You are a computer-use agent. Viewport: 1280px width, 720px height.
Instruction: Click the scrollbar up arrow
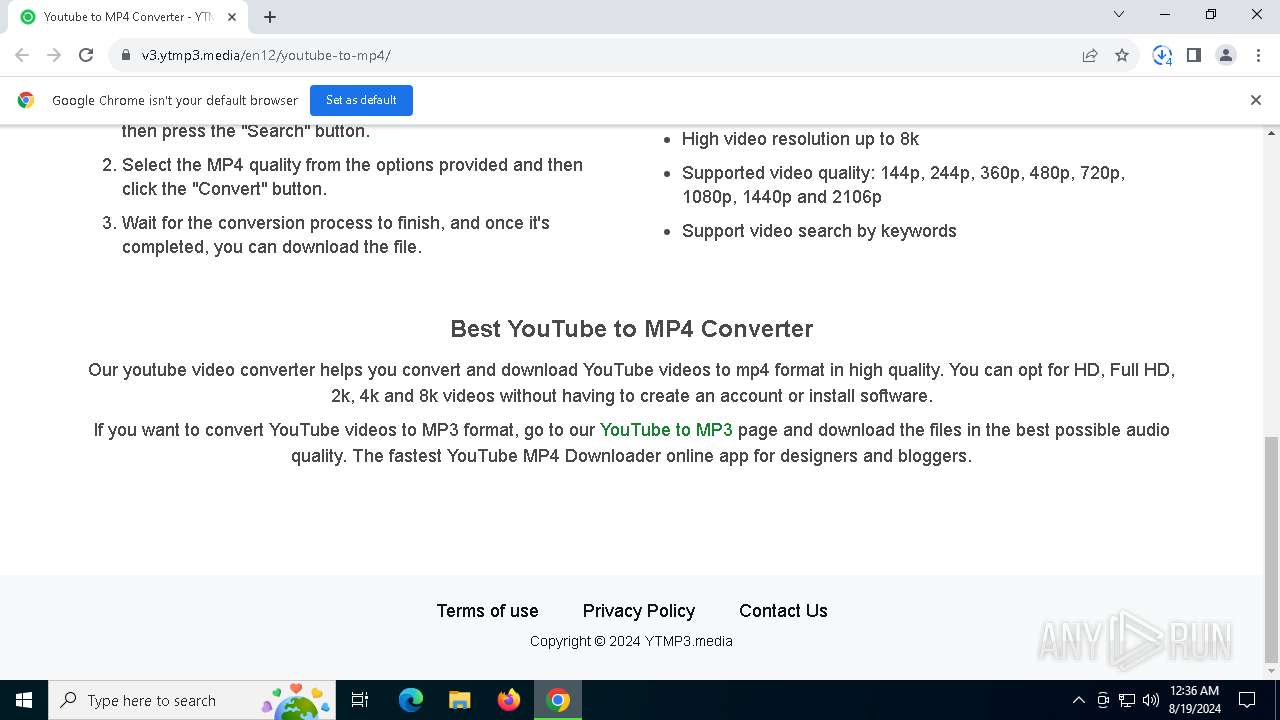pos(1272,133)
